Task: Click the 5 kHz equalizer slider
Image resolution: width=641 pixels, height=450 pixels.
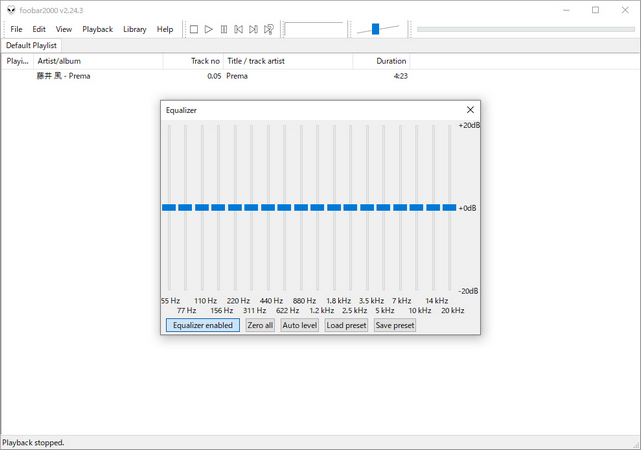Action: click(383, 208)
